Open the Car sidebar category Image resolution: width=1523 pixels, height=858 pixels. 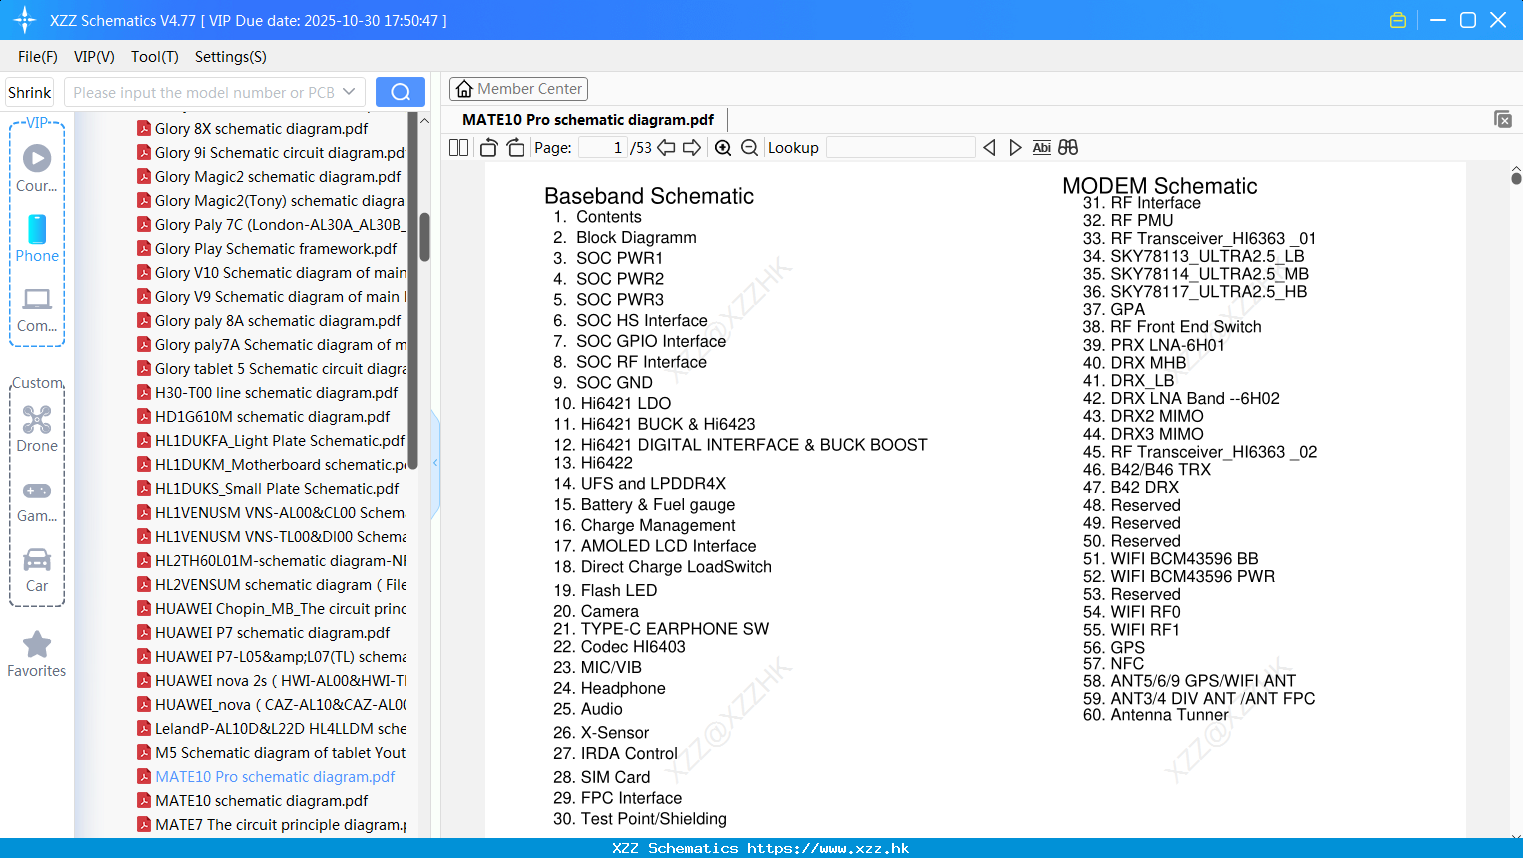[37, 570]
